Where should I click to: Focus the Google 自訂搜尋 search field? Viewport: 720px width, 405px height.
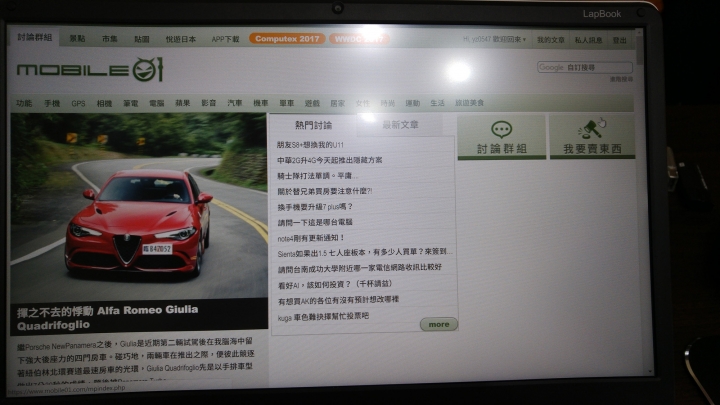tap(585, 68)
